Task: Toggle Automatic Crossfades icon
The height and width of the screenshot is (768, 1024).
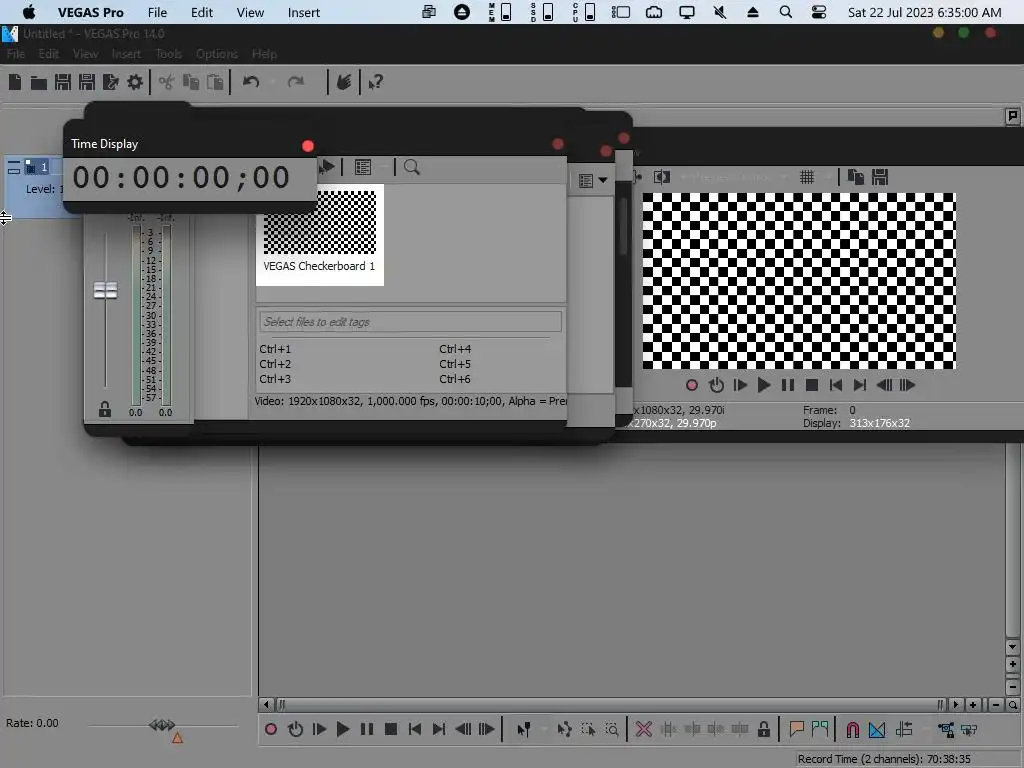Action: [x=877, y=729]
